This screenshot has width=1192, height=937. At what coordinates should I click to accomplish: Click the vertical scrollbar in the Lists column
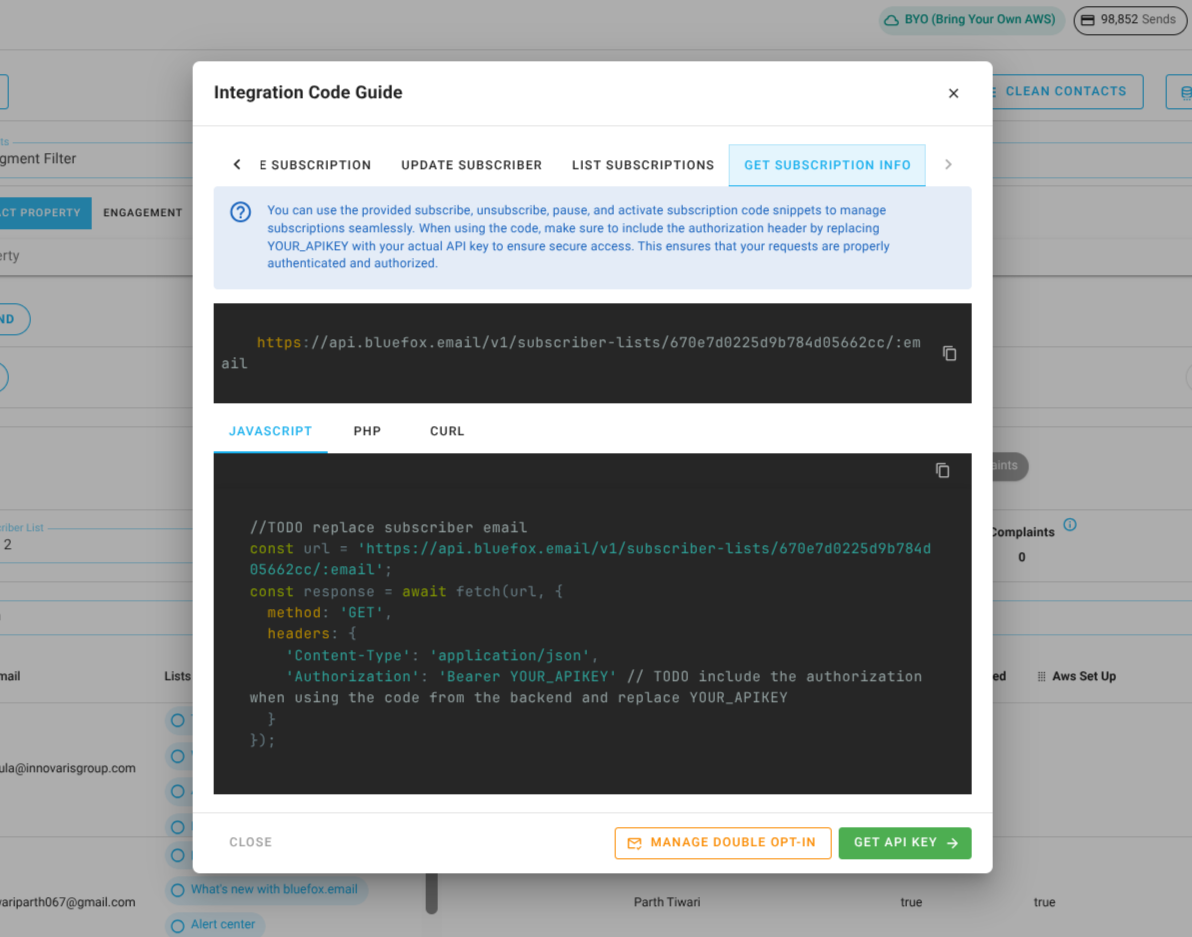point(432,894)
